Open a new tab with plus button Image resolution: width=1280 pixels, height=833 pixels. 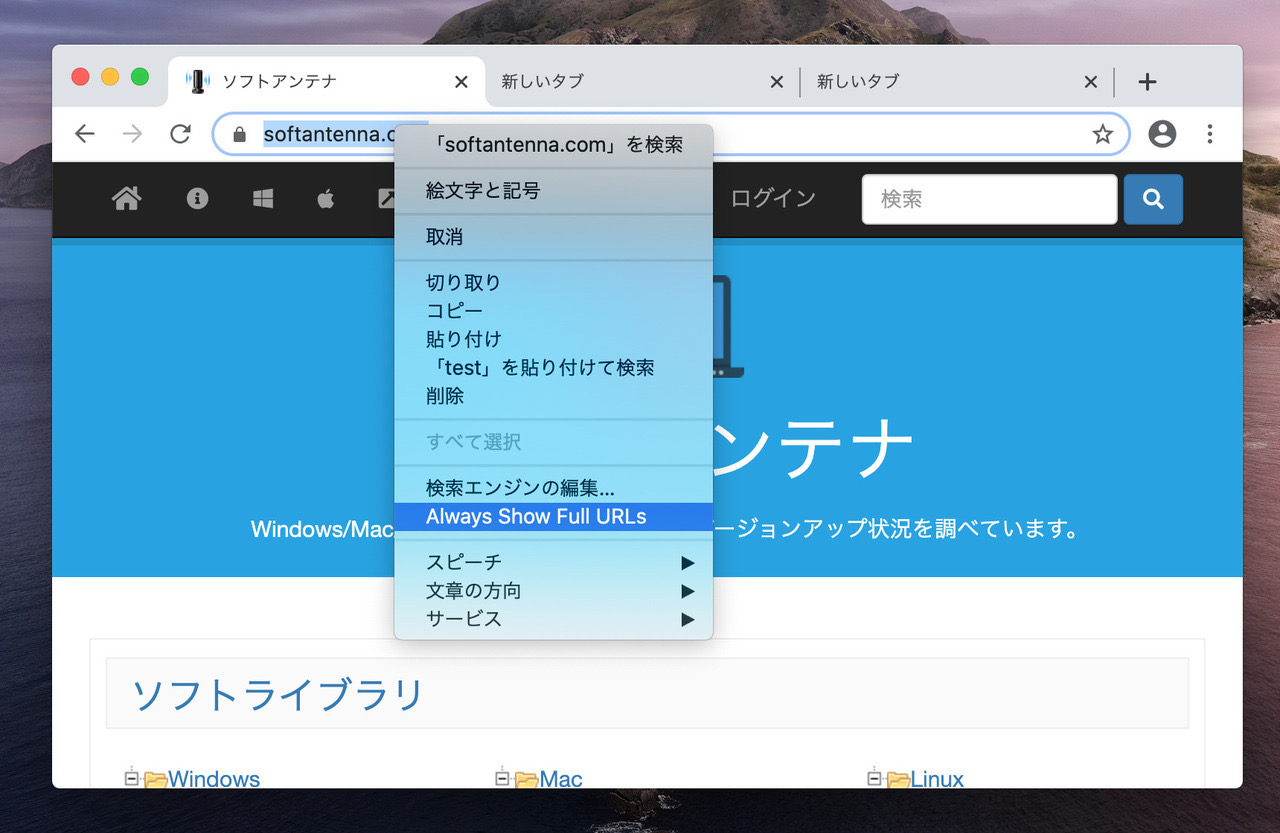click(1147, 82)
